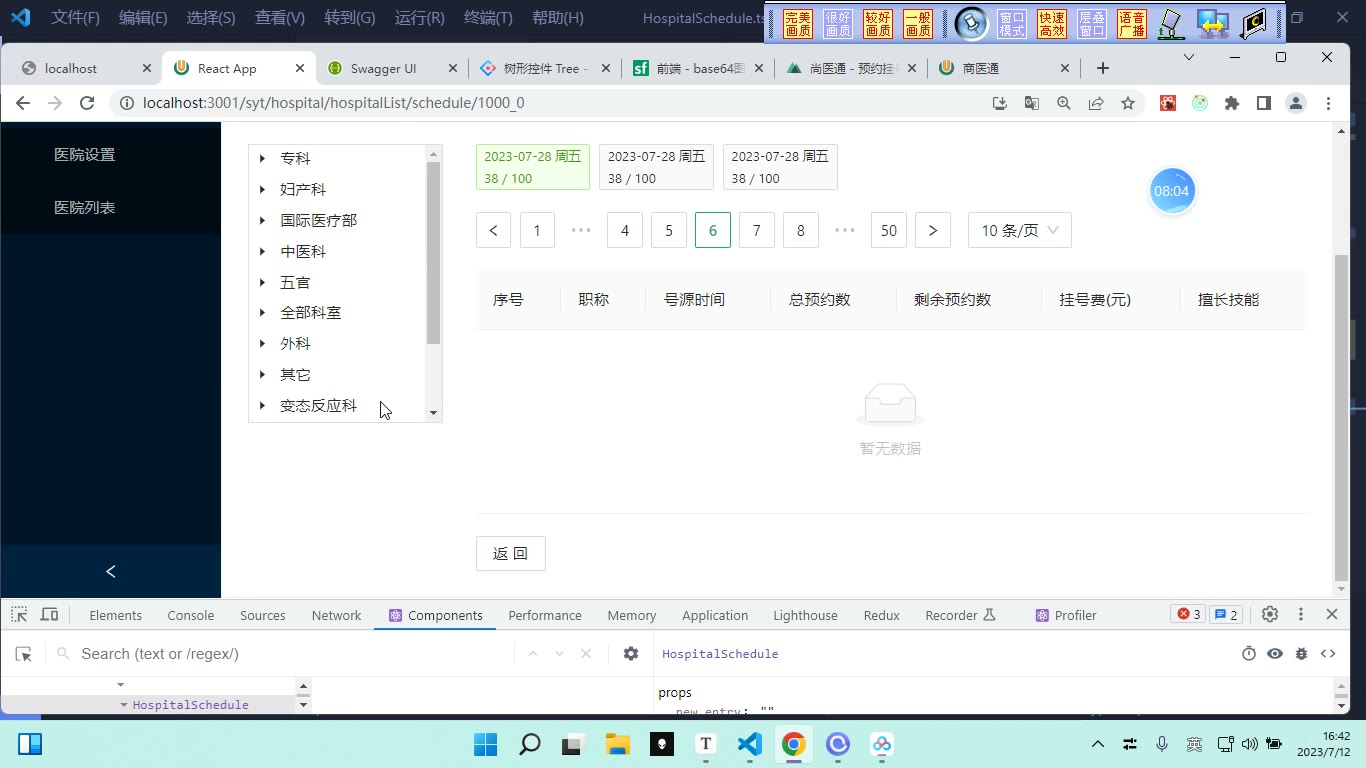Viewport: 1366px width, 768px height.
Task: Click the eye icon for HospitalSchedule component
Action: [1275, 654]
